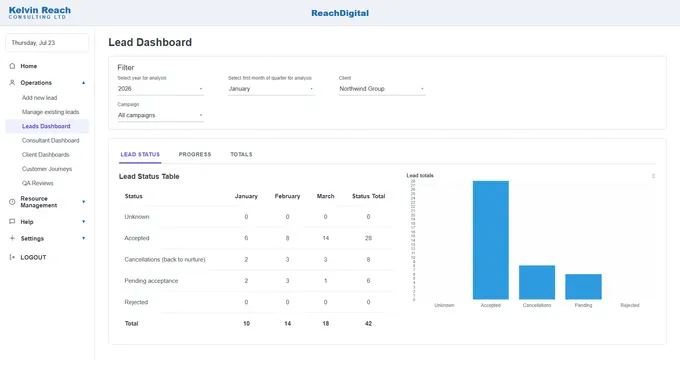Expand the Settings menu arrow
The height and width of the screenshot is (387, 680).
tap(84, 238)
